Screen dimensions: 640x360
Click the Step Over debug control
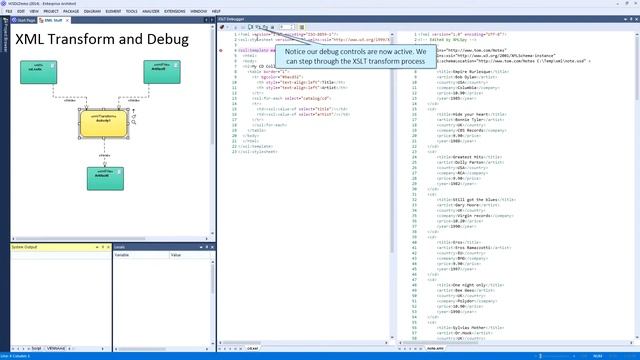pos(258,27)
